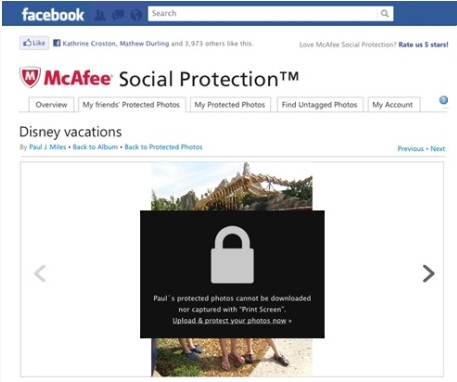The width and height of the screenshot is (457, 382).
Task: Click Upload & protect your photos now
Action: (229, 321)
